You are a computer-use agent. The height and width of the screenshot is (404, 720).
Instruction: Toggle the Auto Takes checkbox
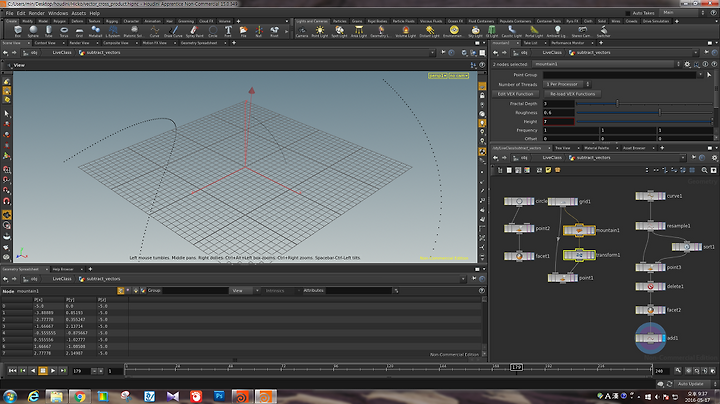(628, 13)
